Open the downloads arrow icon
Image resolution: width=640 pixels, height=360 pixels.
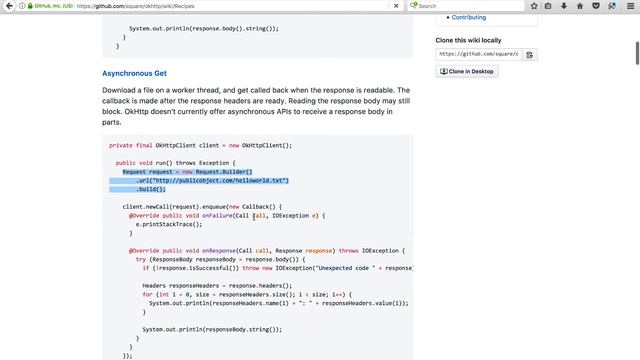click(564, 6)
